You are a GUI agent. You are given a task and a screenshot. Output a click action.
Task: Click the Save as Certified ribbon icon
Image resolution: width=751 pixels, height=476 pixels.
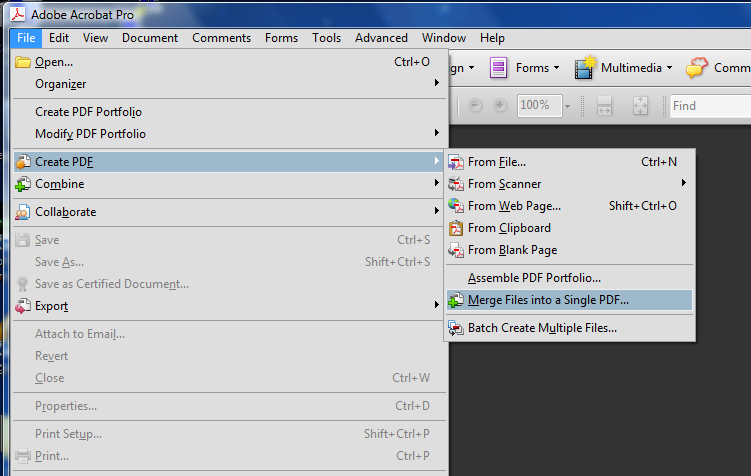(23, 284)
